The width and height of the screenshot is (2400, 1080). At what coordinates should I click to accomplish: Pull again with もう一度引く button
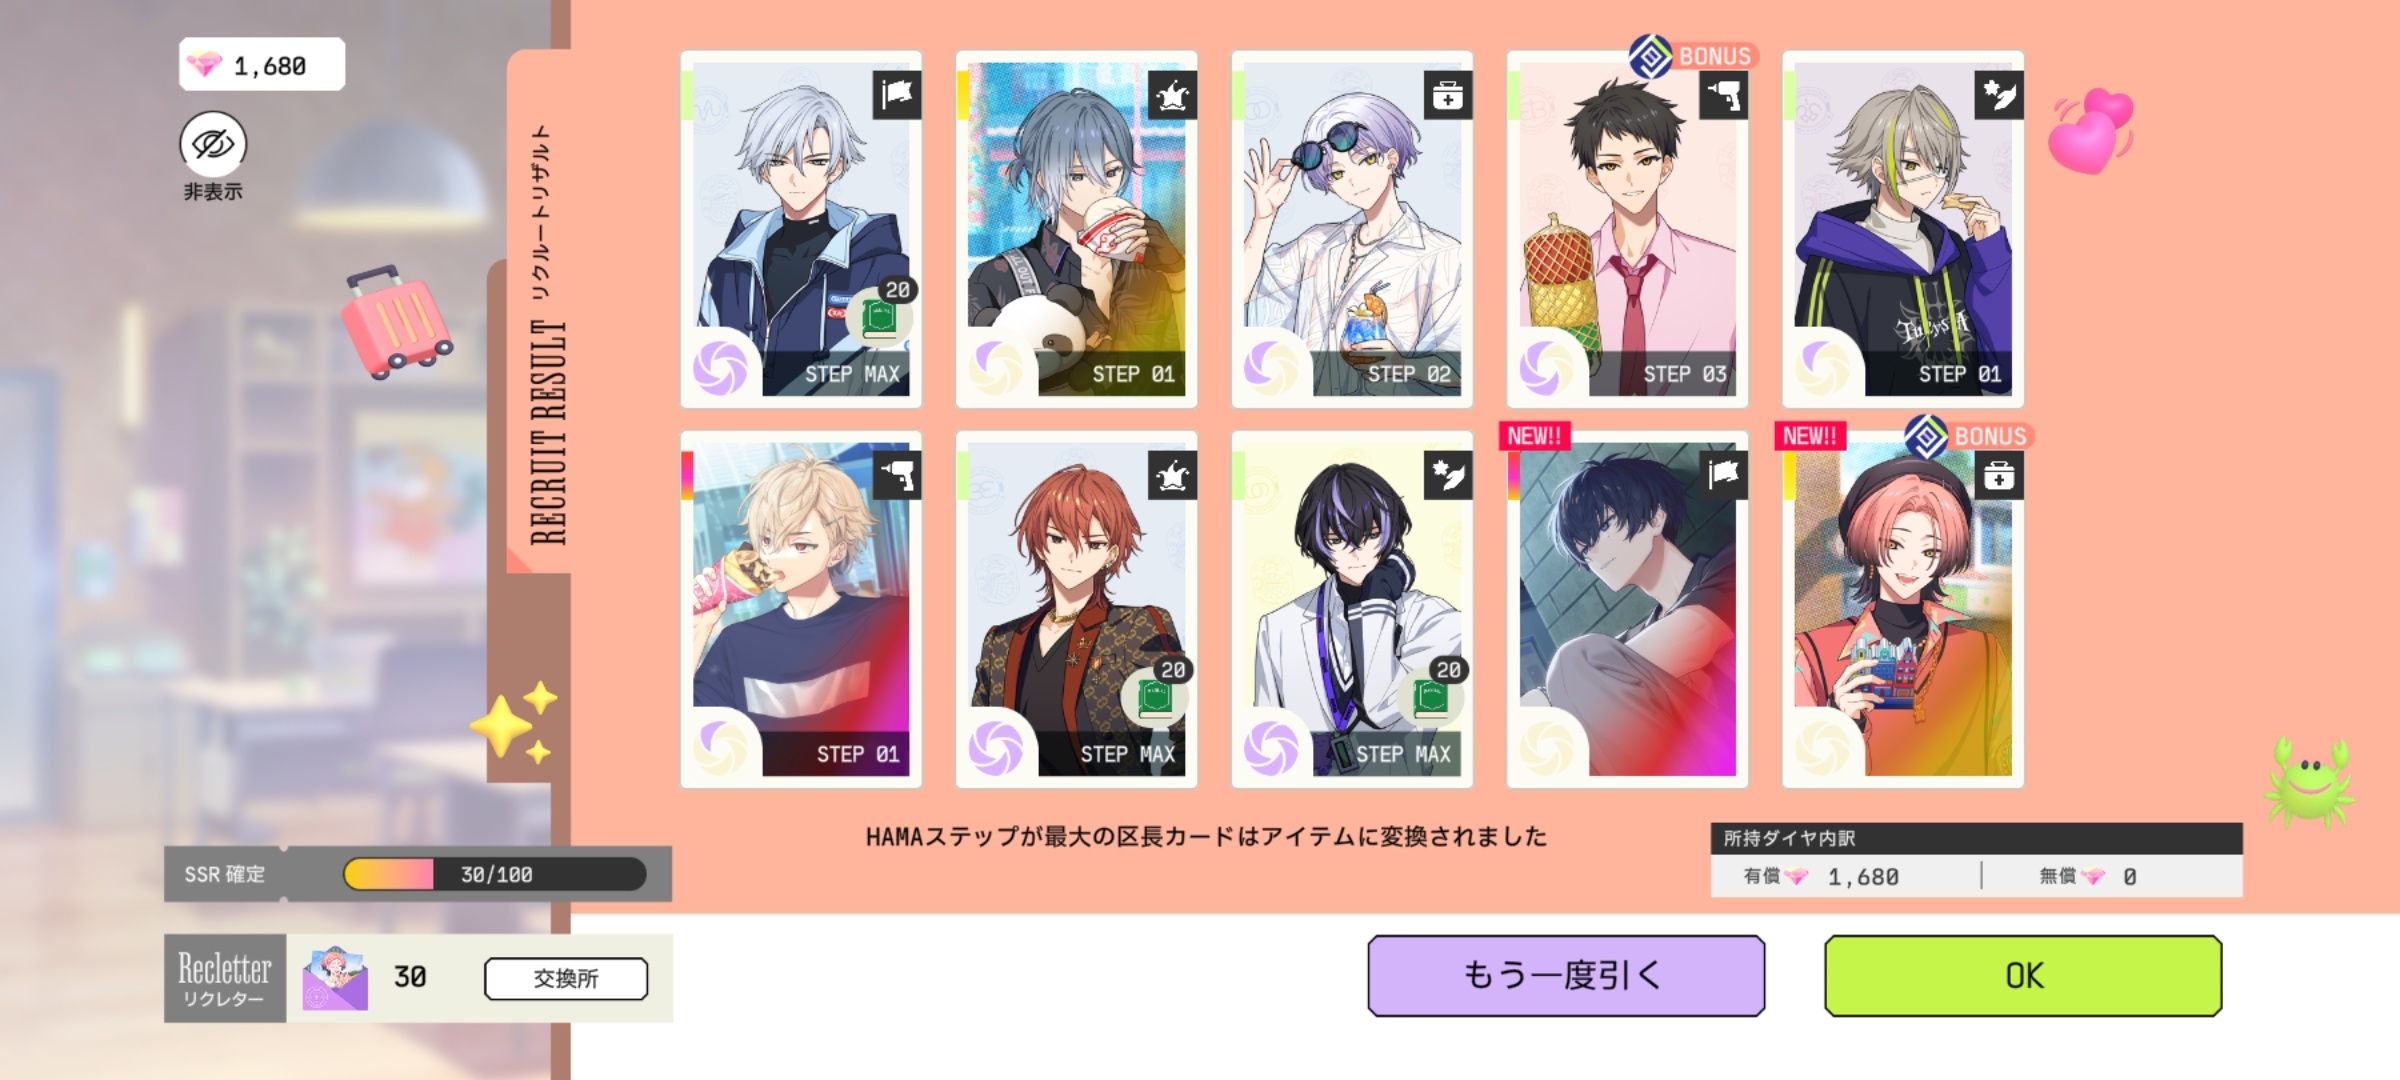pos(1566,976)
